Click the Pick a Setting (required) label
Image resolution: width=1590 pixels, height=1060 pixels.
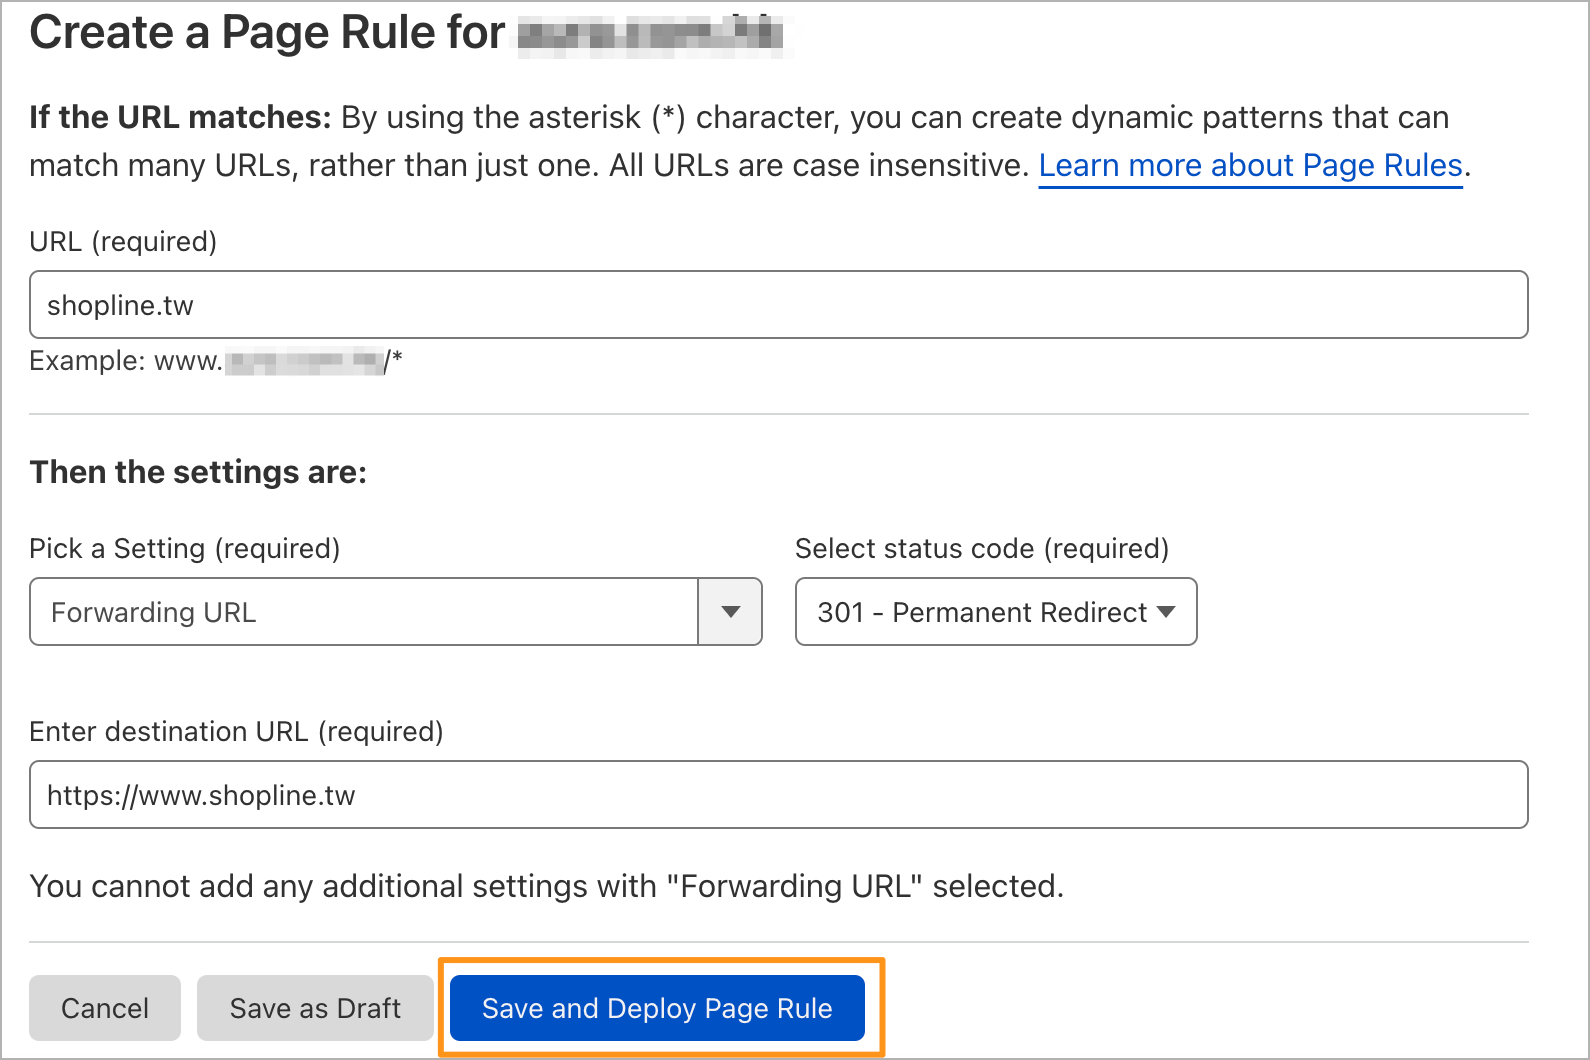click(x=185, y=549)
